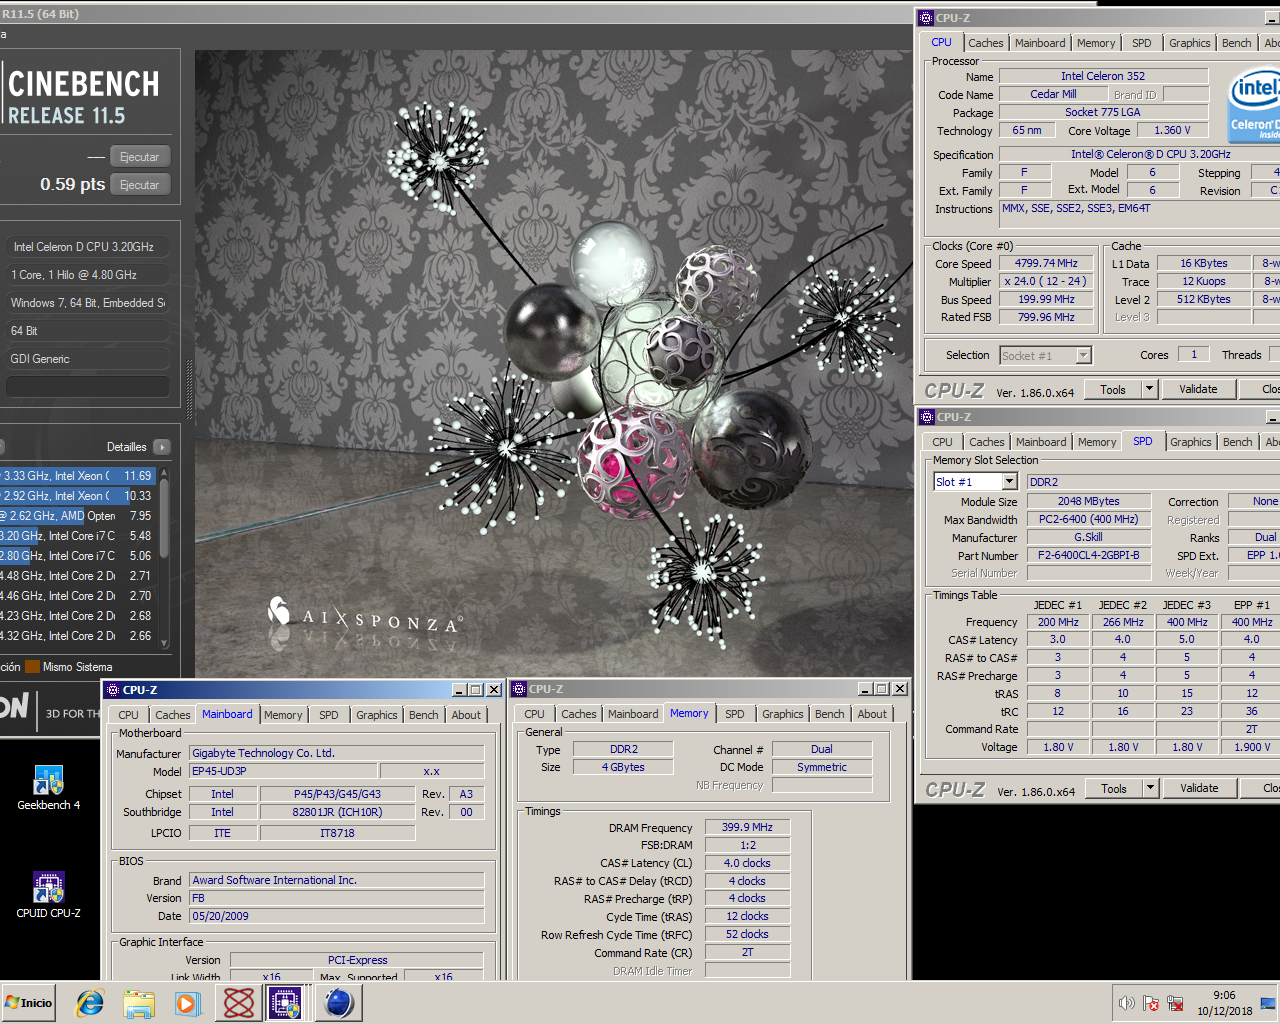Open SPD tab in Mainboard CPU-Z window
This screenshot has height=1024, width=1280.
(x=329, y=715)
